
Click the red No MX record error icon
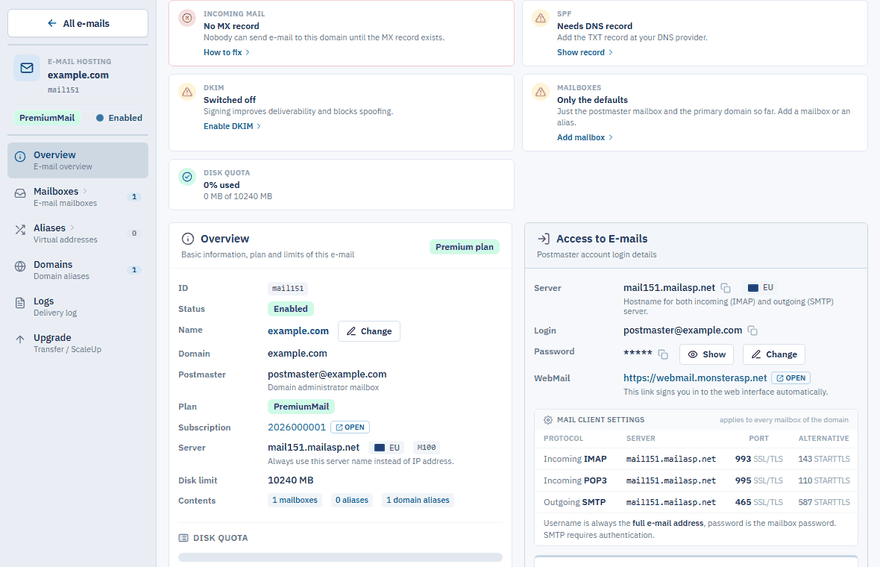point(187,18)
